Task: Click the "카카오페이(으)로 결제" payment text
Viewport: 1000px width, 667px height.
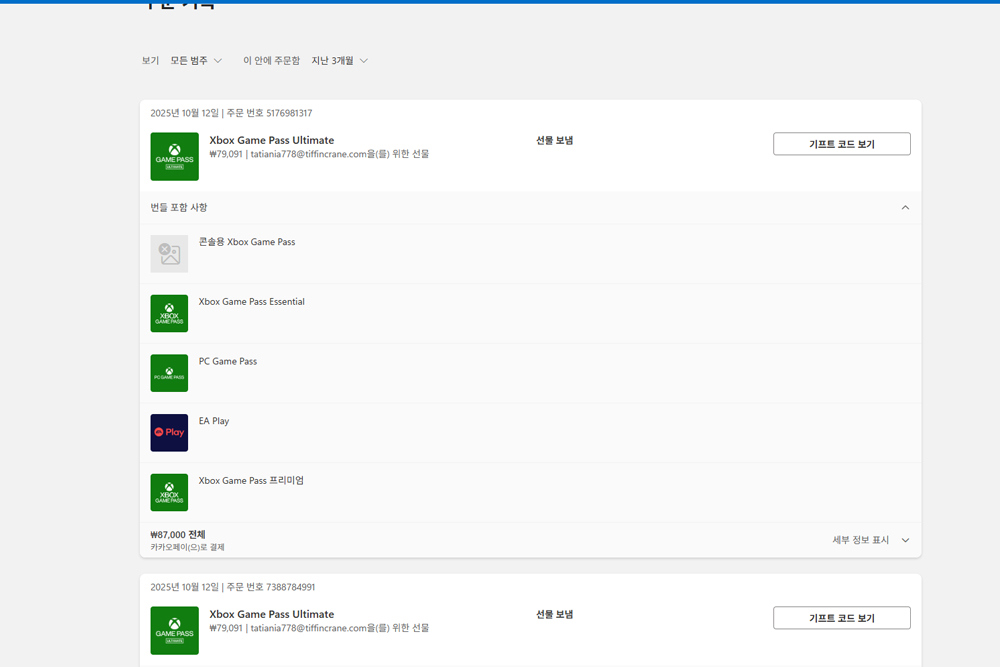Action: click(x=188, y=547)
